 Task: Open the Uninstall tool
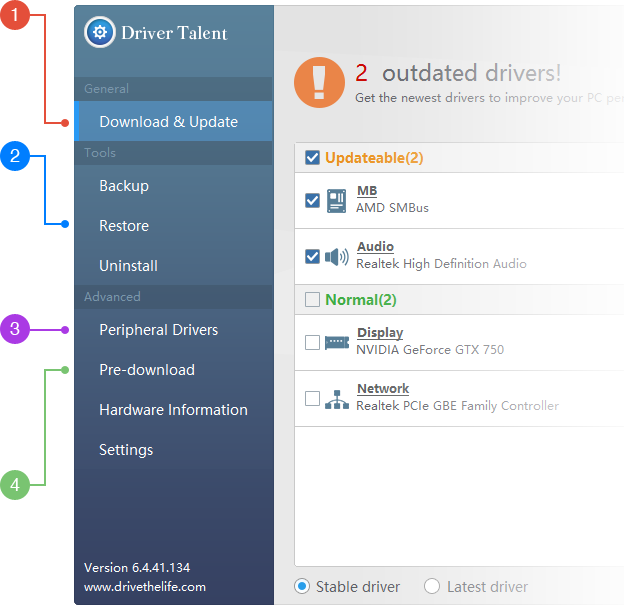coord(174,265)
